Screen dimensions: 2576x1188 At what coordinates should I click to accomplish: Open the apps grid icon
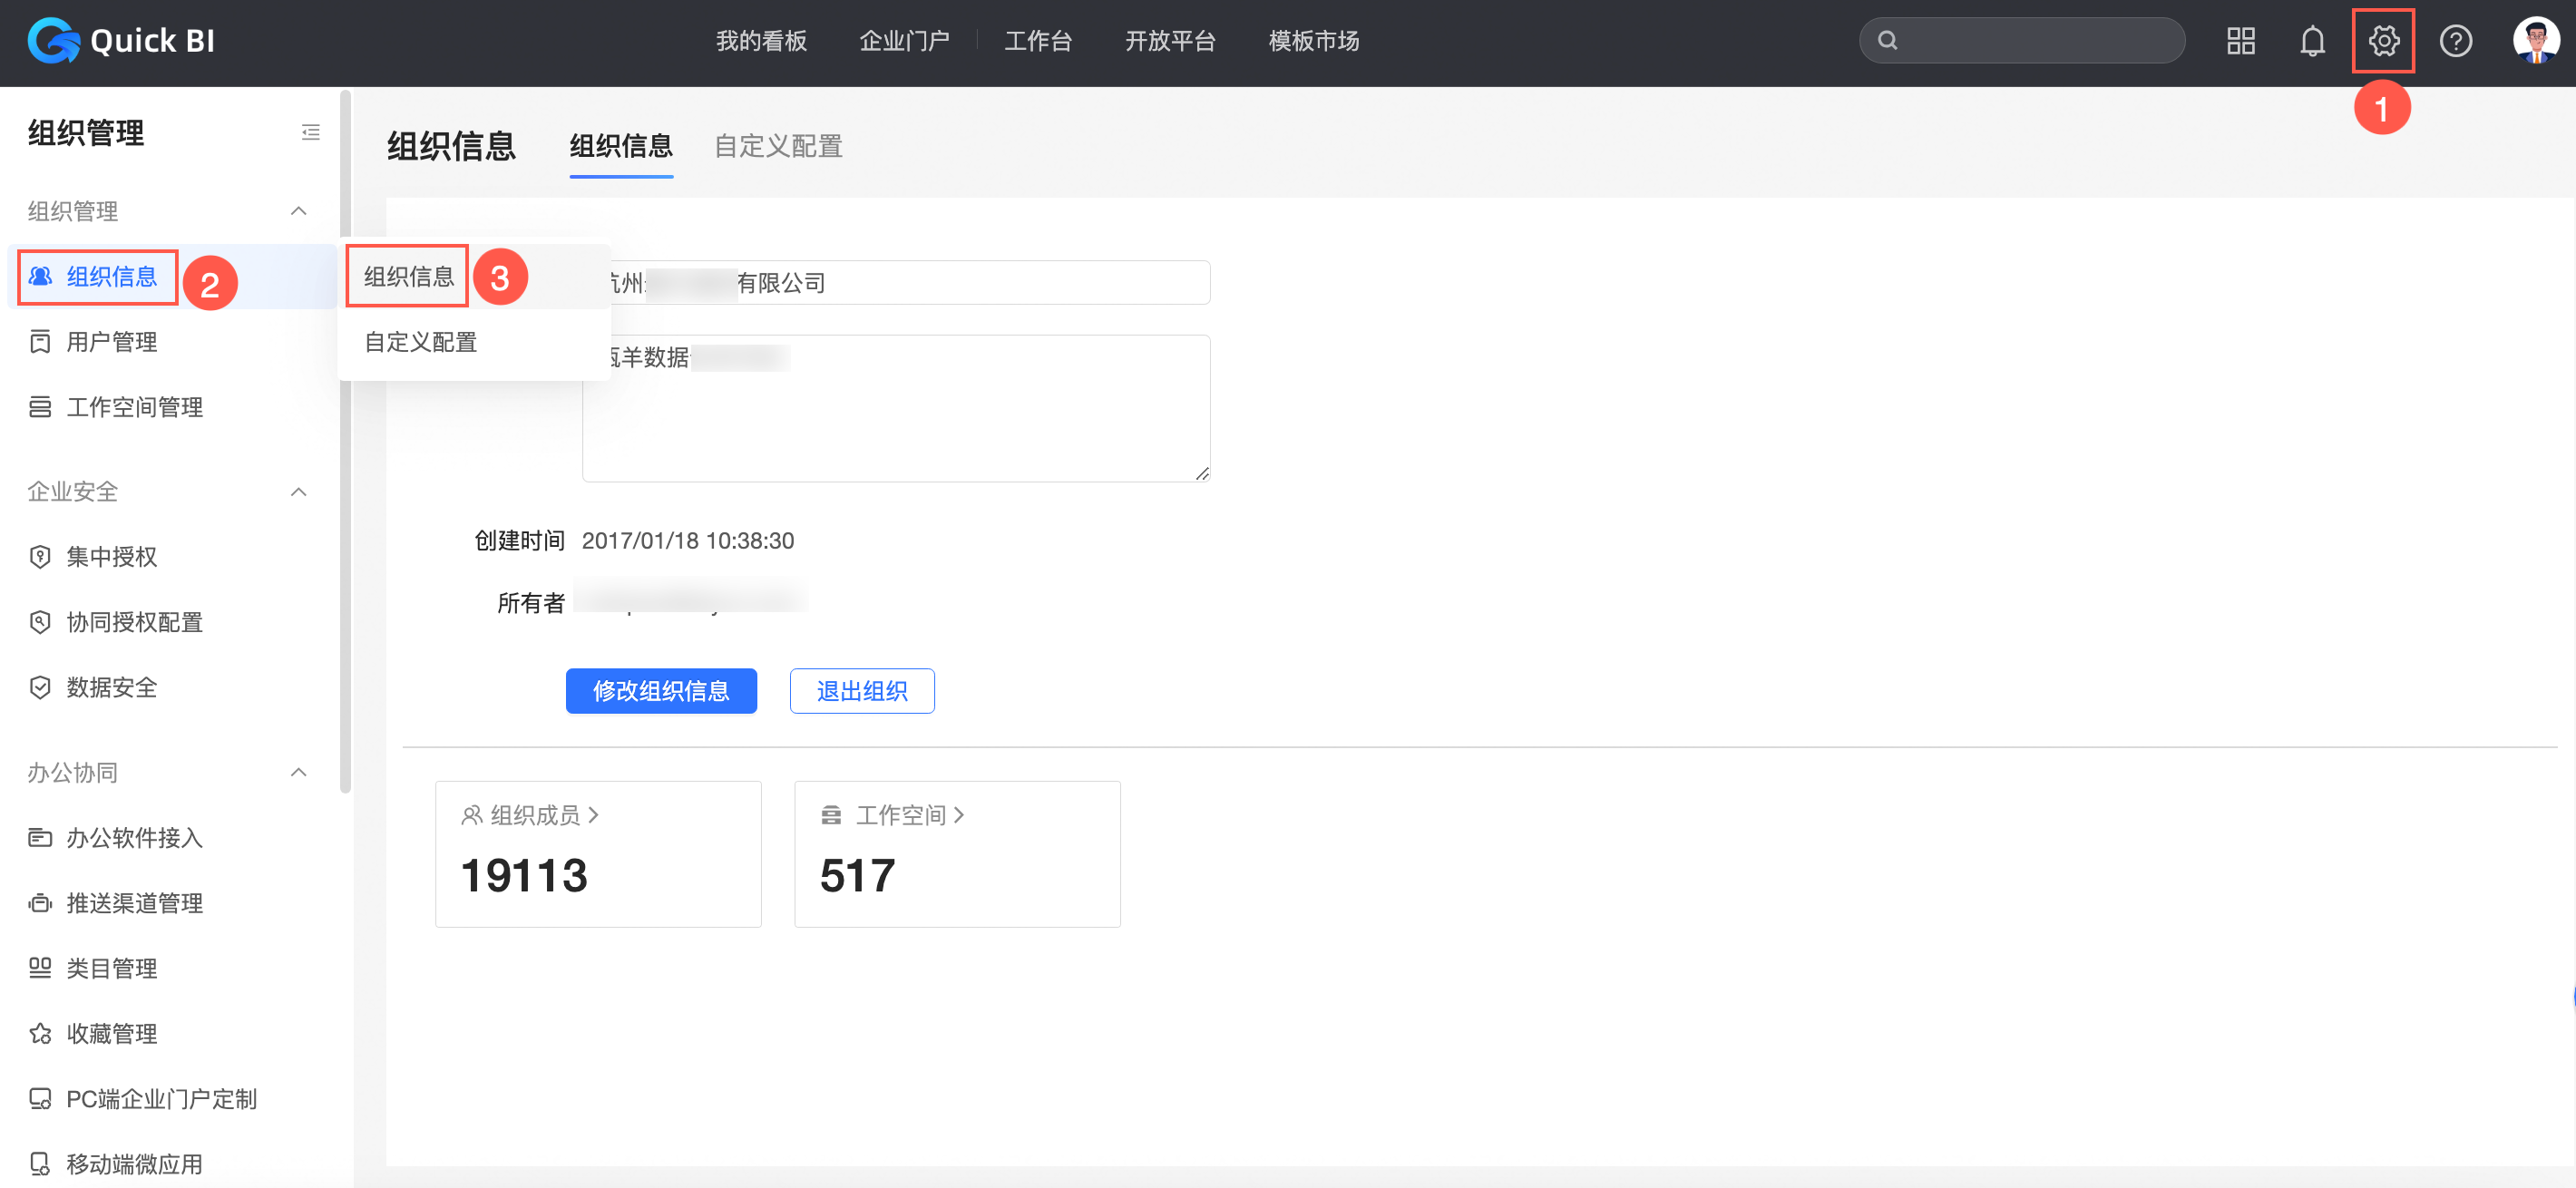pos(2240,41)
